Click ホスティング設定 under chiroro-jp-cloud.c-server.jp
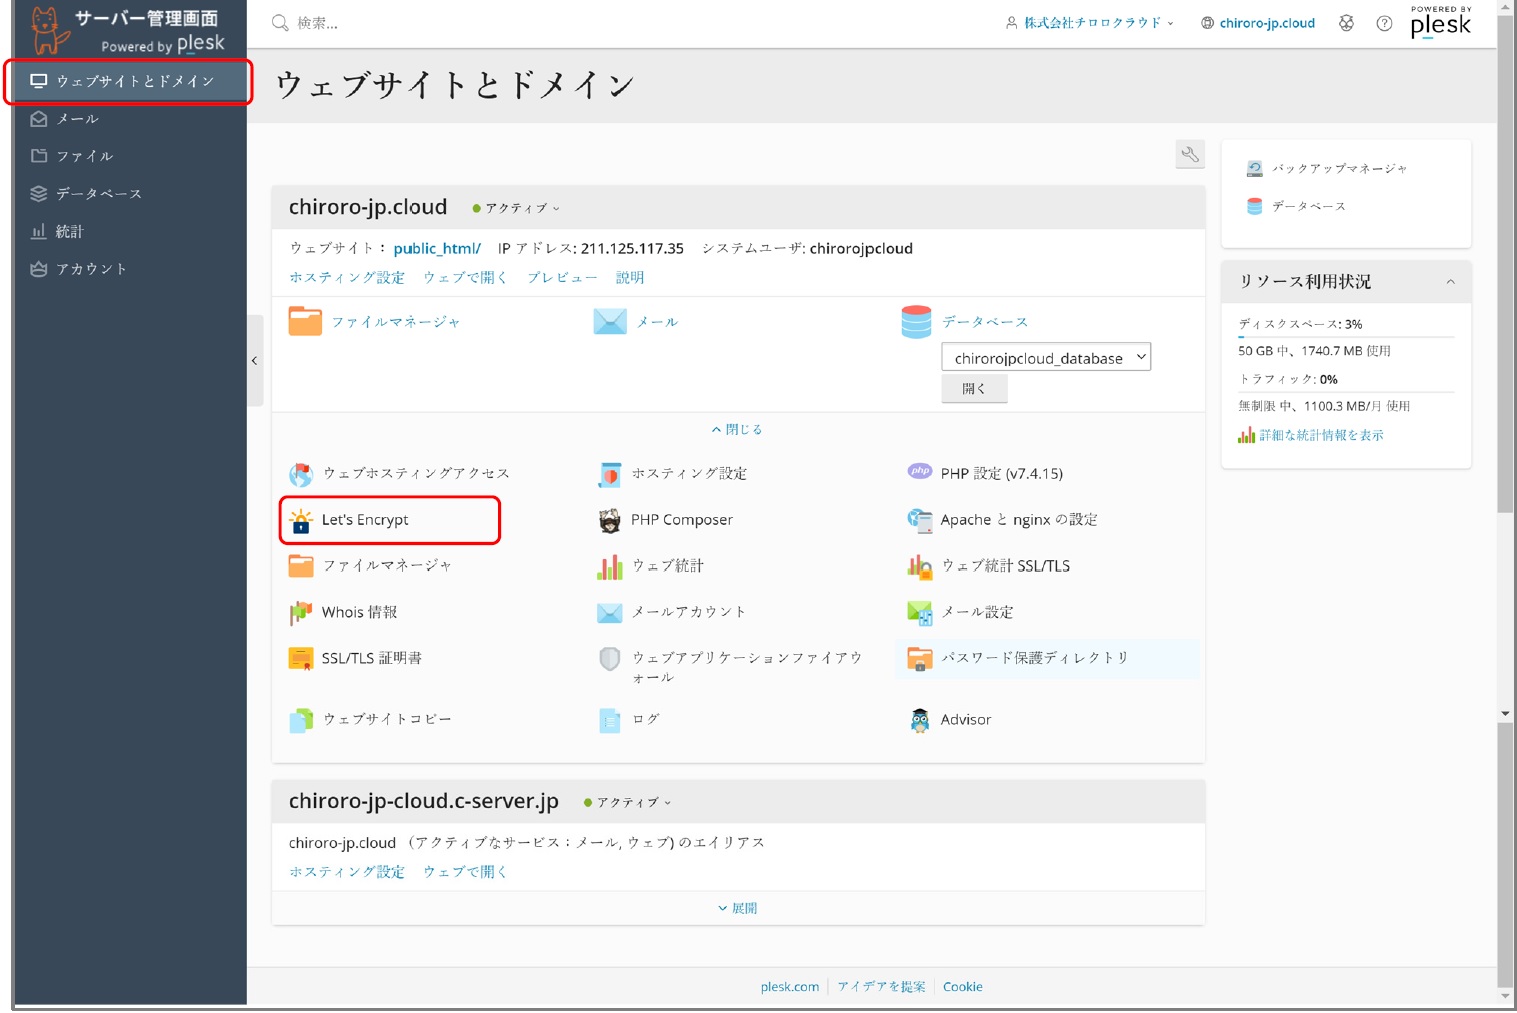Viewport: 1517px width, 1013px height. pos(347,871)
